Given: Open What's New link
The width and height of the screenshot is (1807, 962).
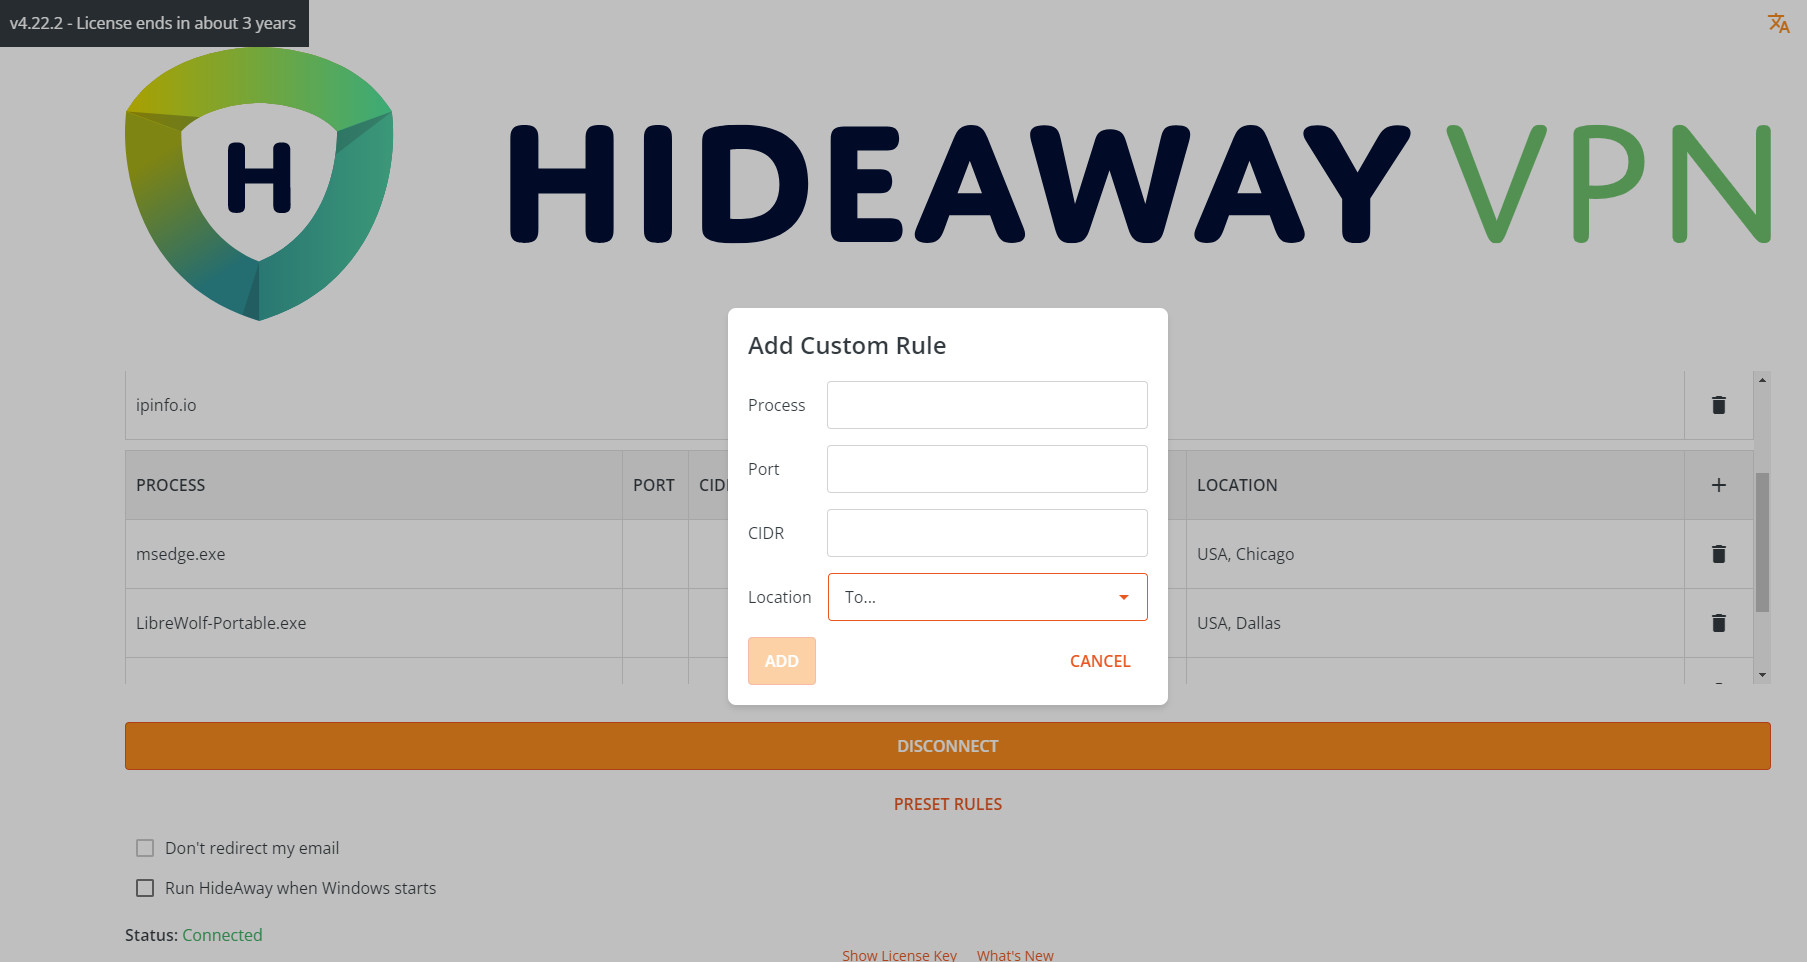Looking at the screenshot, I should [x=1015, y=955].
